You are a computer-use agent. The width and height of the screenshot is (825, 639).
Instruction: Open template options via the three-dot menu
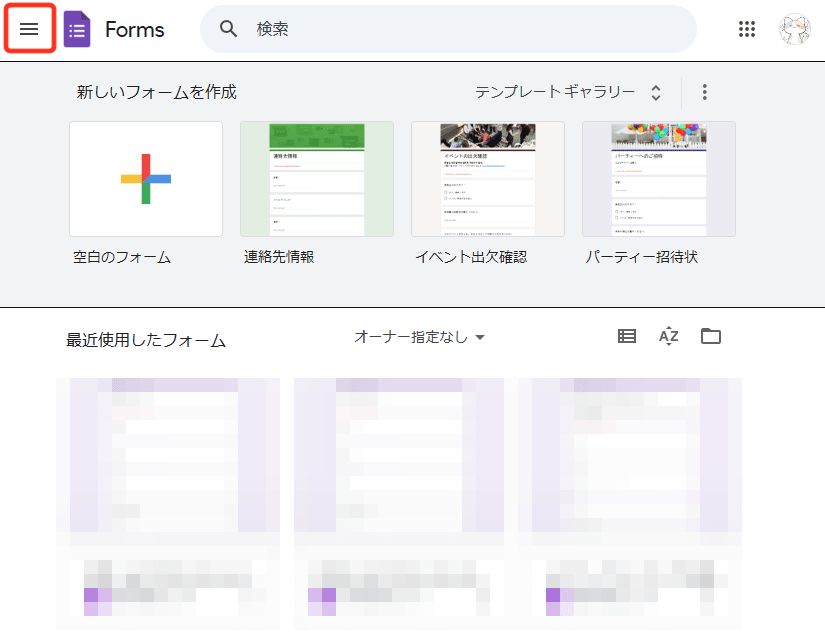tap(704, 91)
